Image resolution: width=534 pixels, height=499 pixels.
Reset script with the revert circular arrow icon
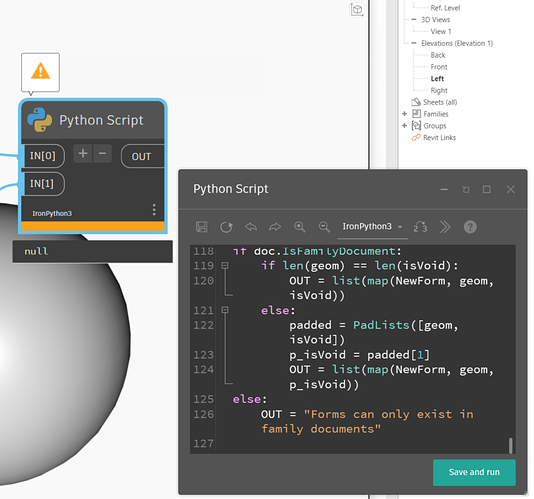tap(226, 227)
